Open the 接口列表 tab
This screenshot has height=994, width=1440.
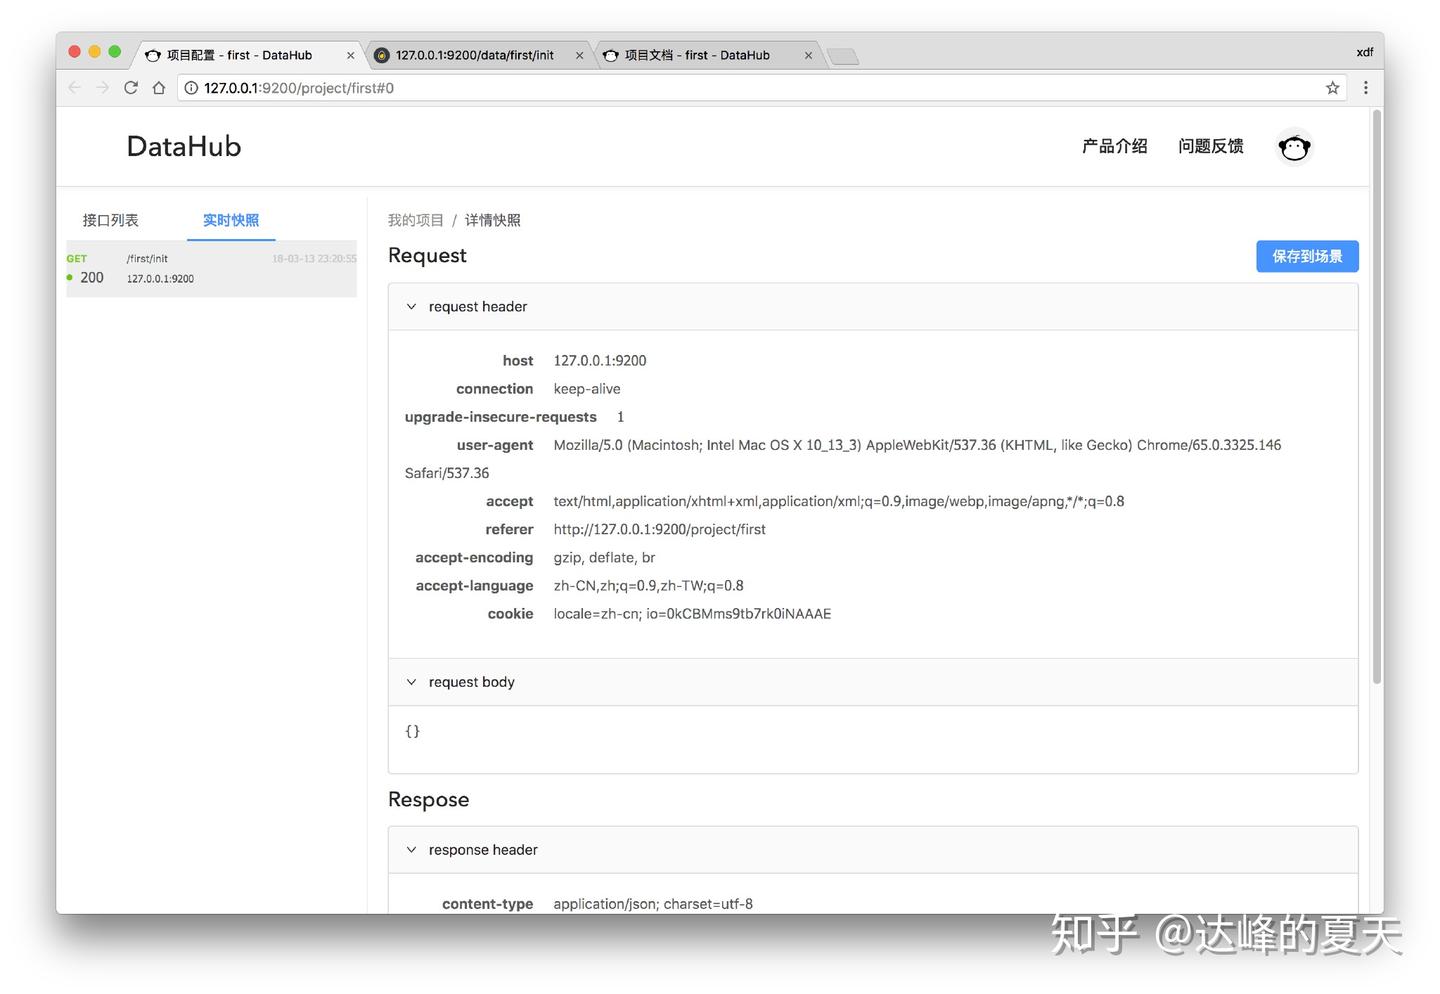[x=111, y=220]
